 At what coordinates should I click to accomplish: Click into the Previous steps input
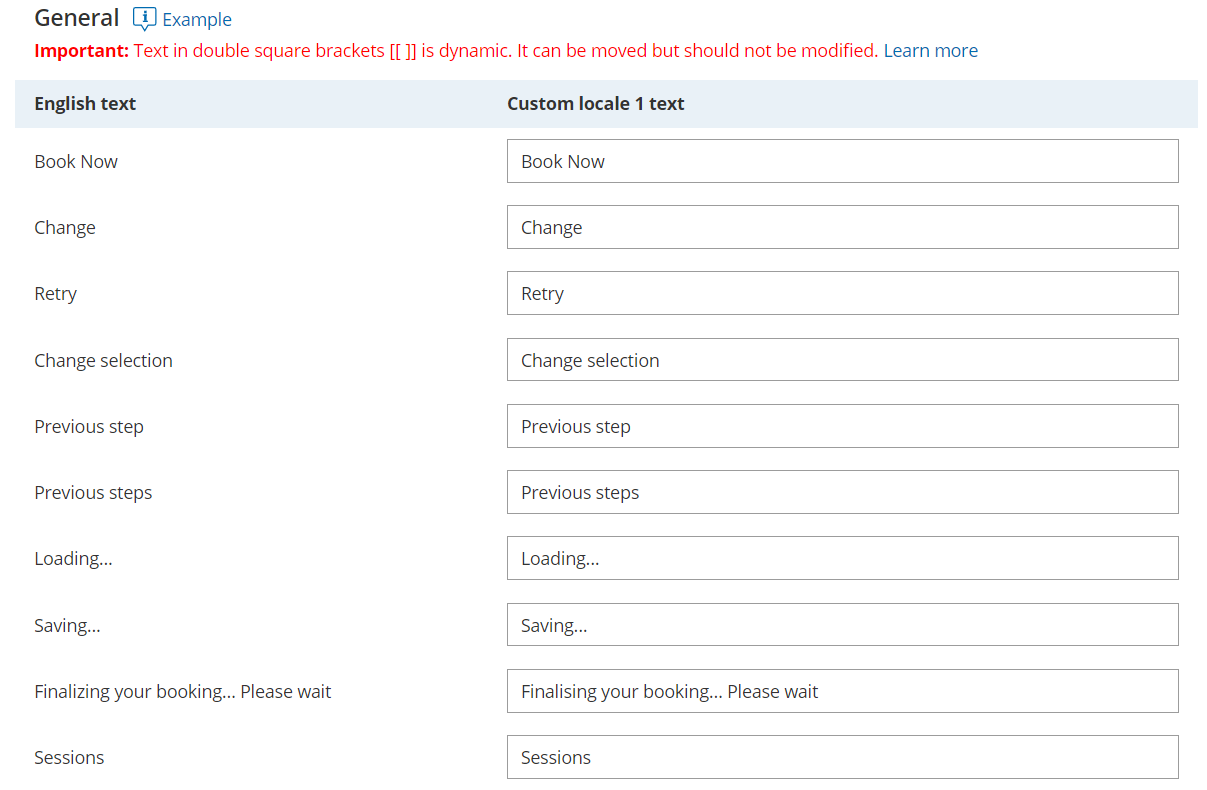[842, 492]
